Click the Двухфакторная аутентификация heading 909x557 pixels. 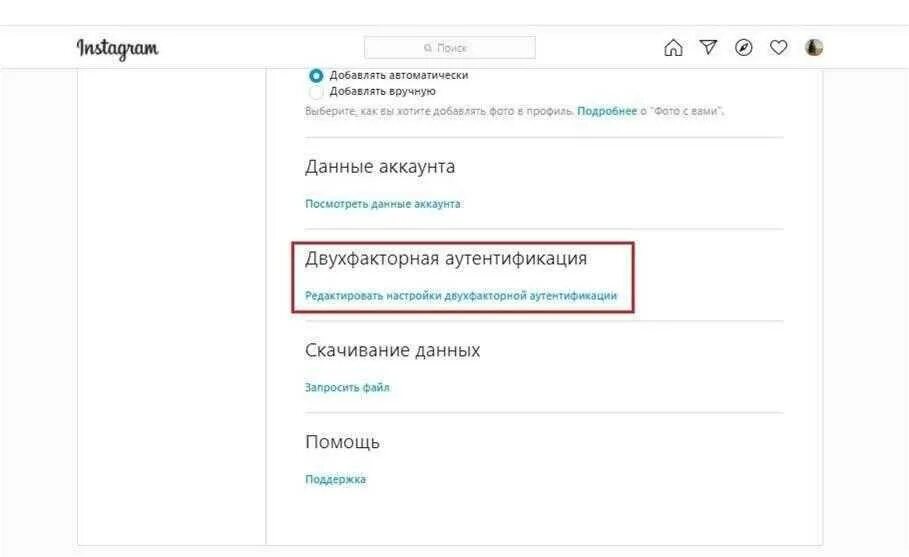coord(446,259)
